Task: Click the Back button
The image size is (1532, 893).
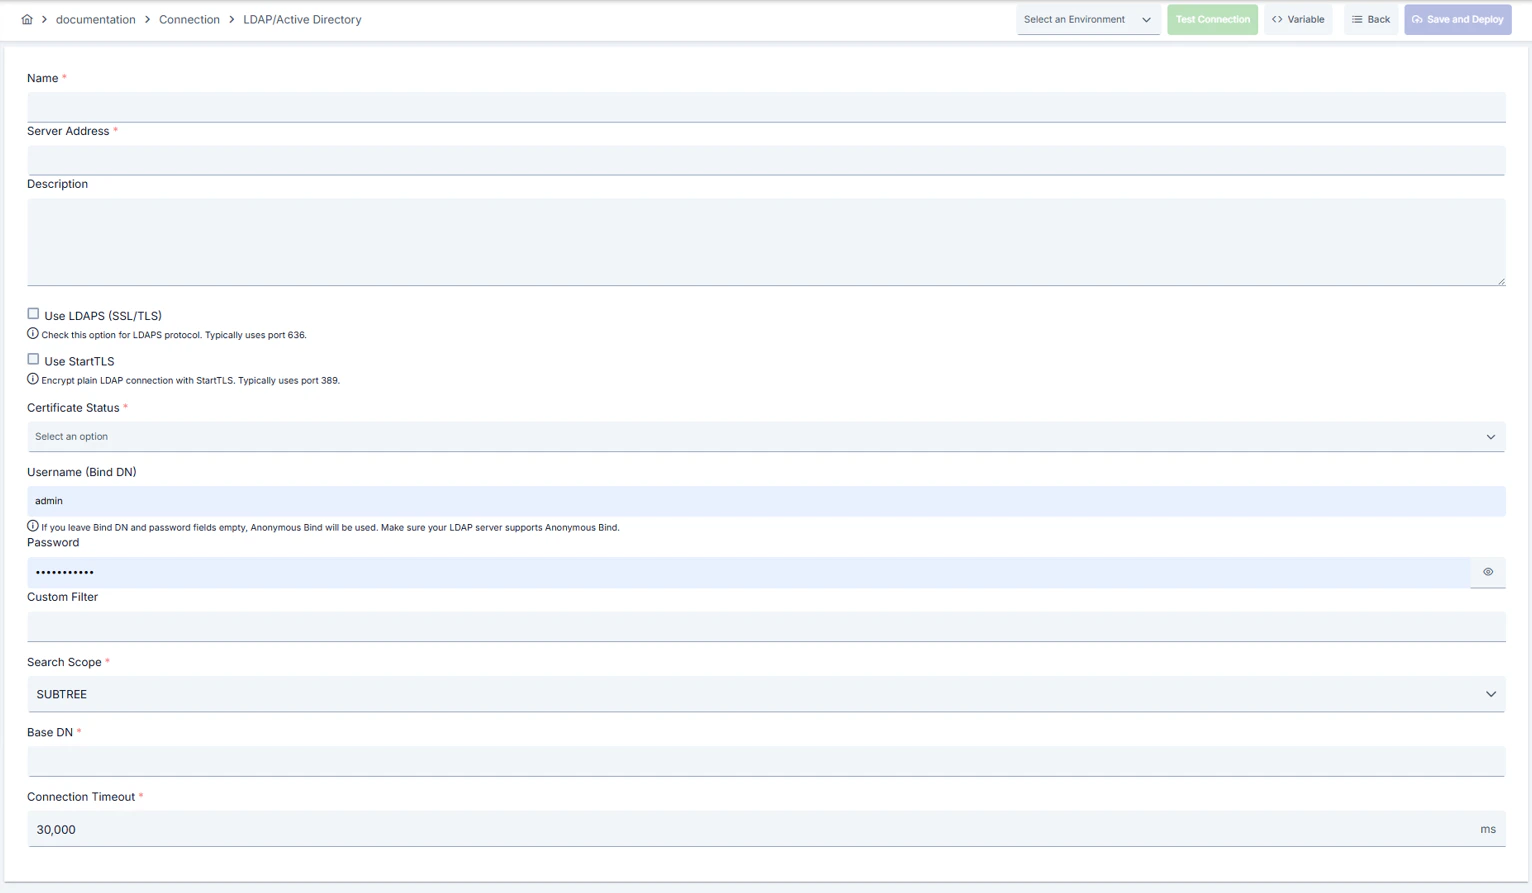Action: coord(1371,19)
